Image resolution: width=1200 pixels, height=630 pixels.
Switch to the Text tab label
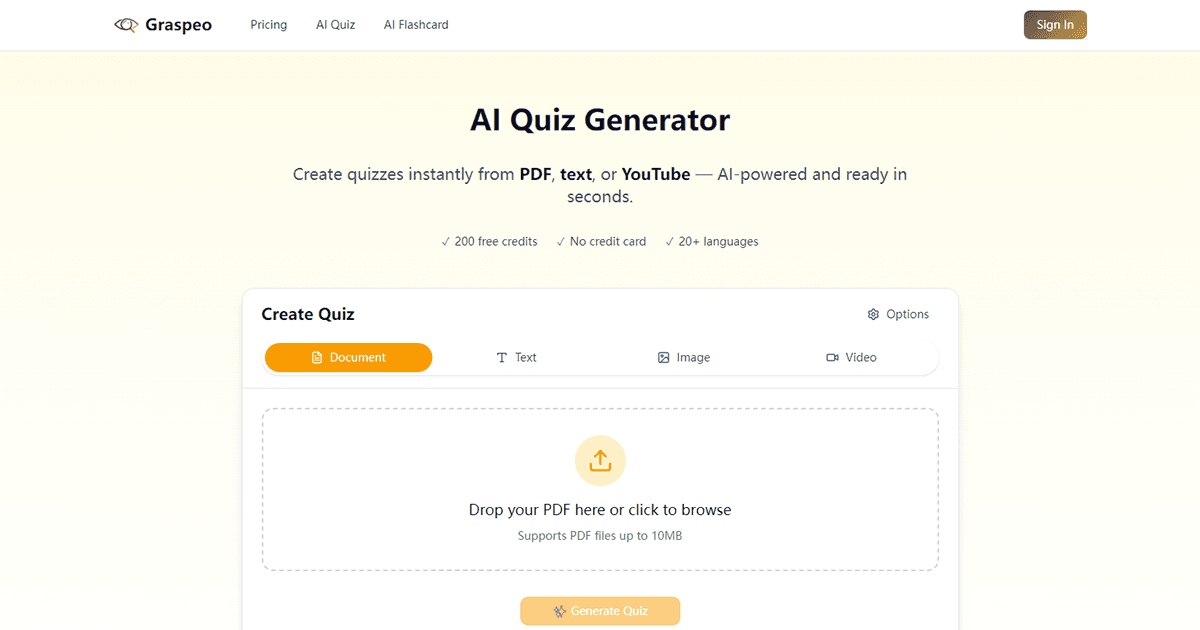(x=526, y=357)
